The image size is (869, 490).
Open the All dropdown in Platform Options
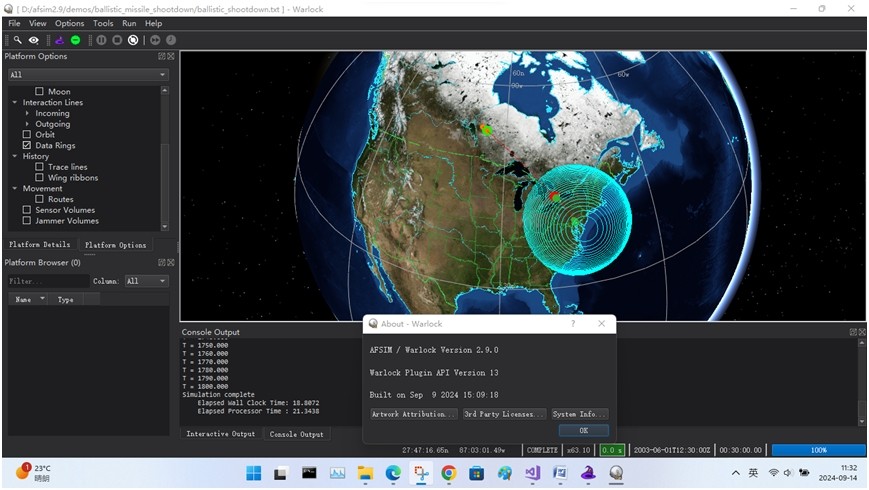[x=87, y=75]
